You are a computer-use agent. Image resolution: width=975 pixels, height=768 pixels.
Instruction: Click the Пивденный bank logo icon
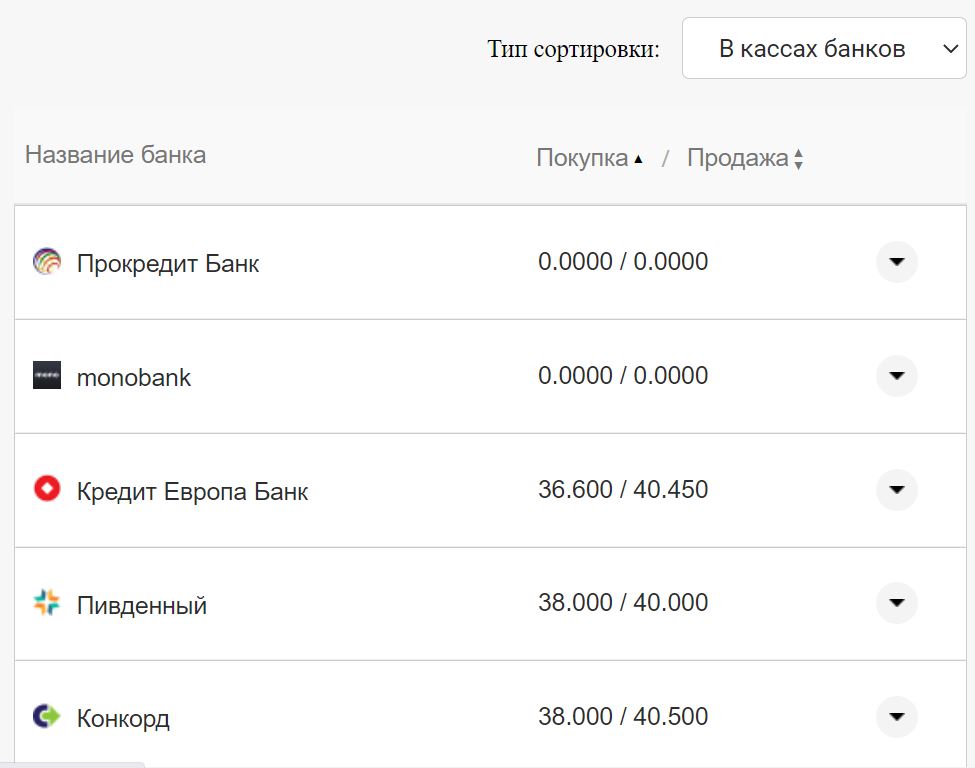click(48, 604)
